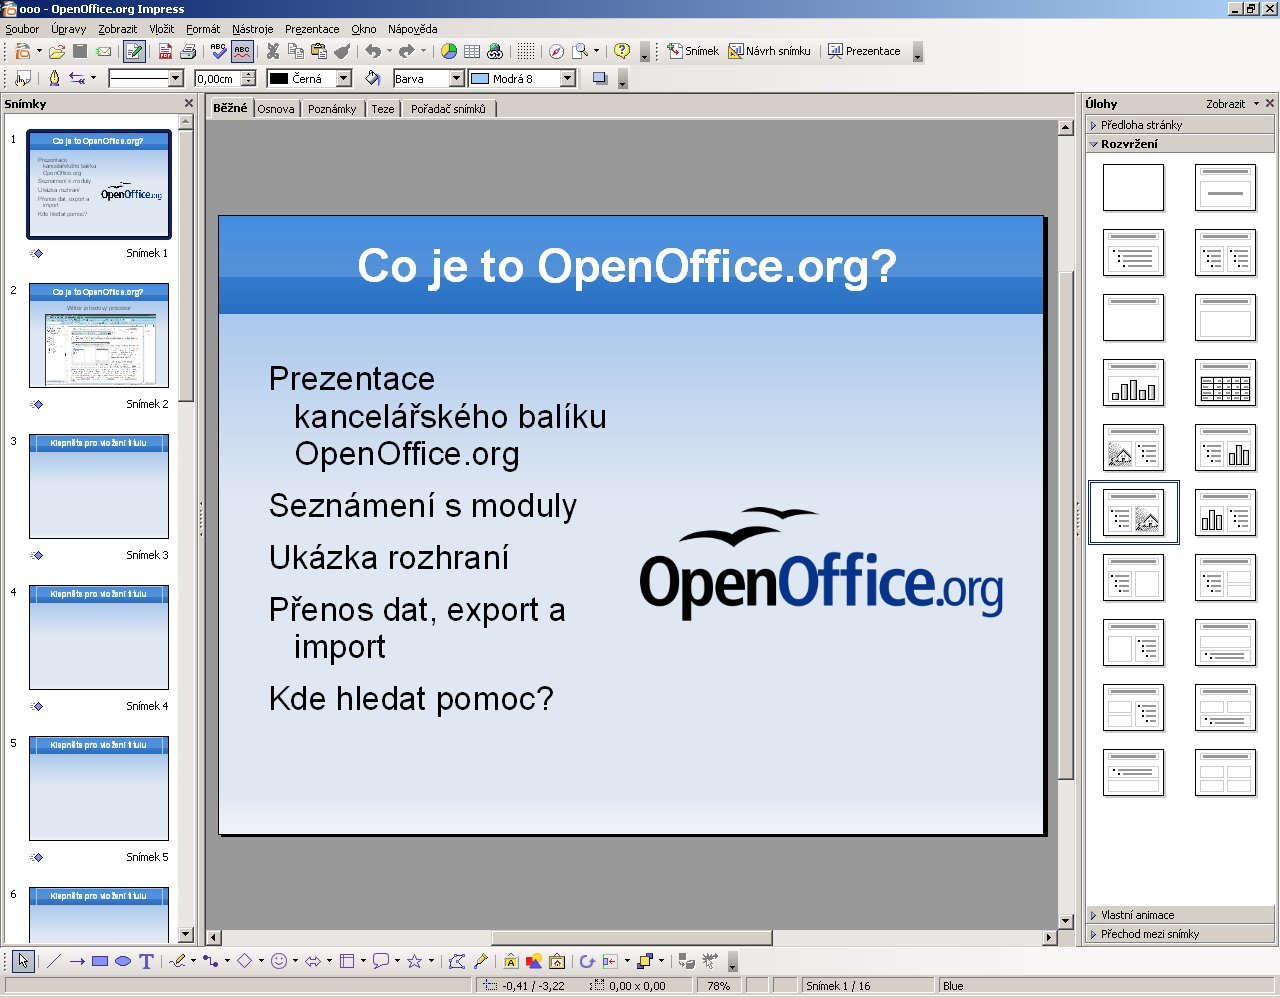
Task: Click the Undo arrow icon
Action: coord(373,51)
